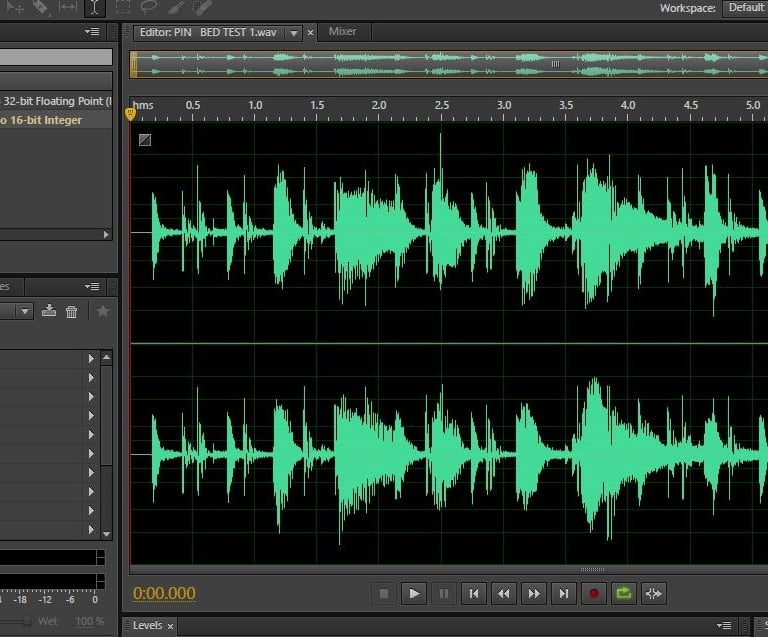This screenshot has height=637, width=768.
Task: Click the Stop playback button
Action: (384, 593)
